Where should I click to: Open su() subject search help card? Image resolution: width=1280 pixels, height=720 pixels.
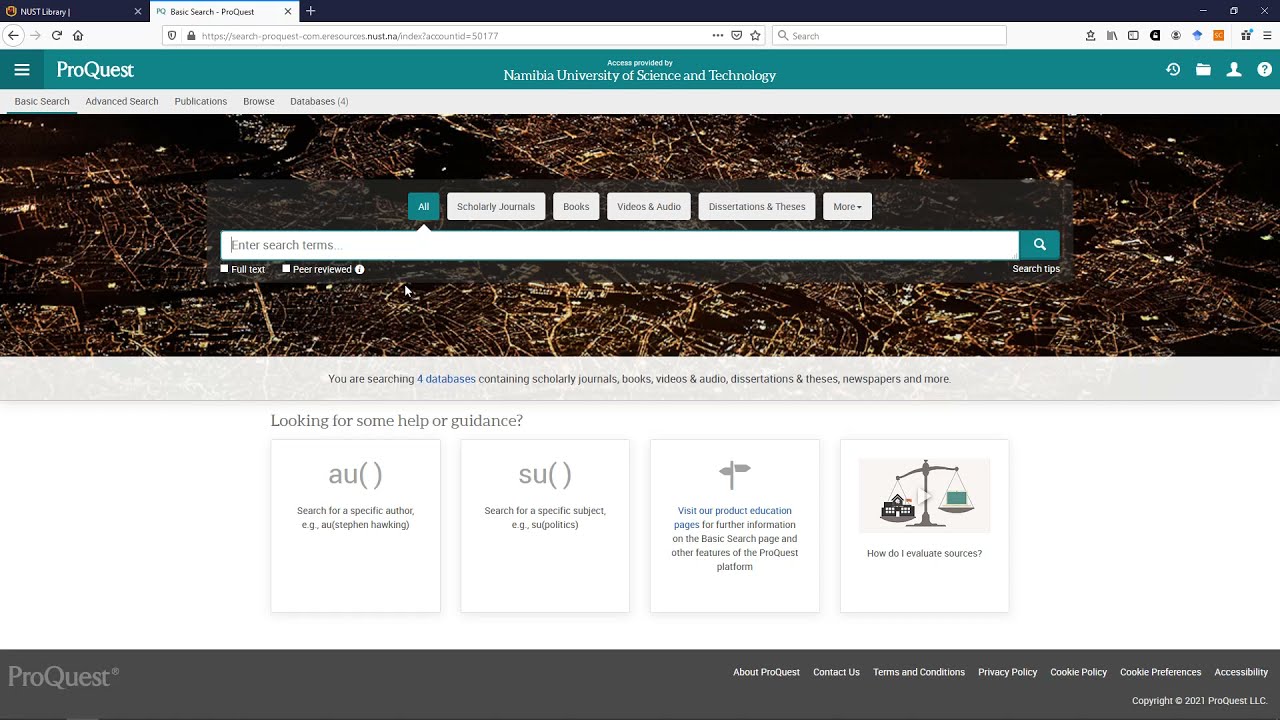545,526
